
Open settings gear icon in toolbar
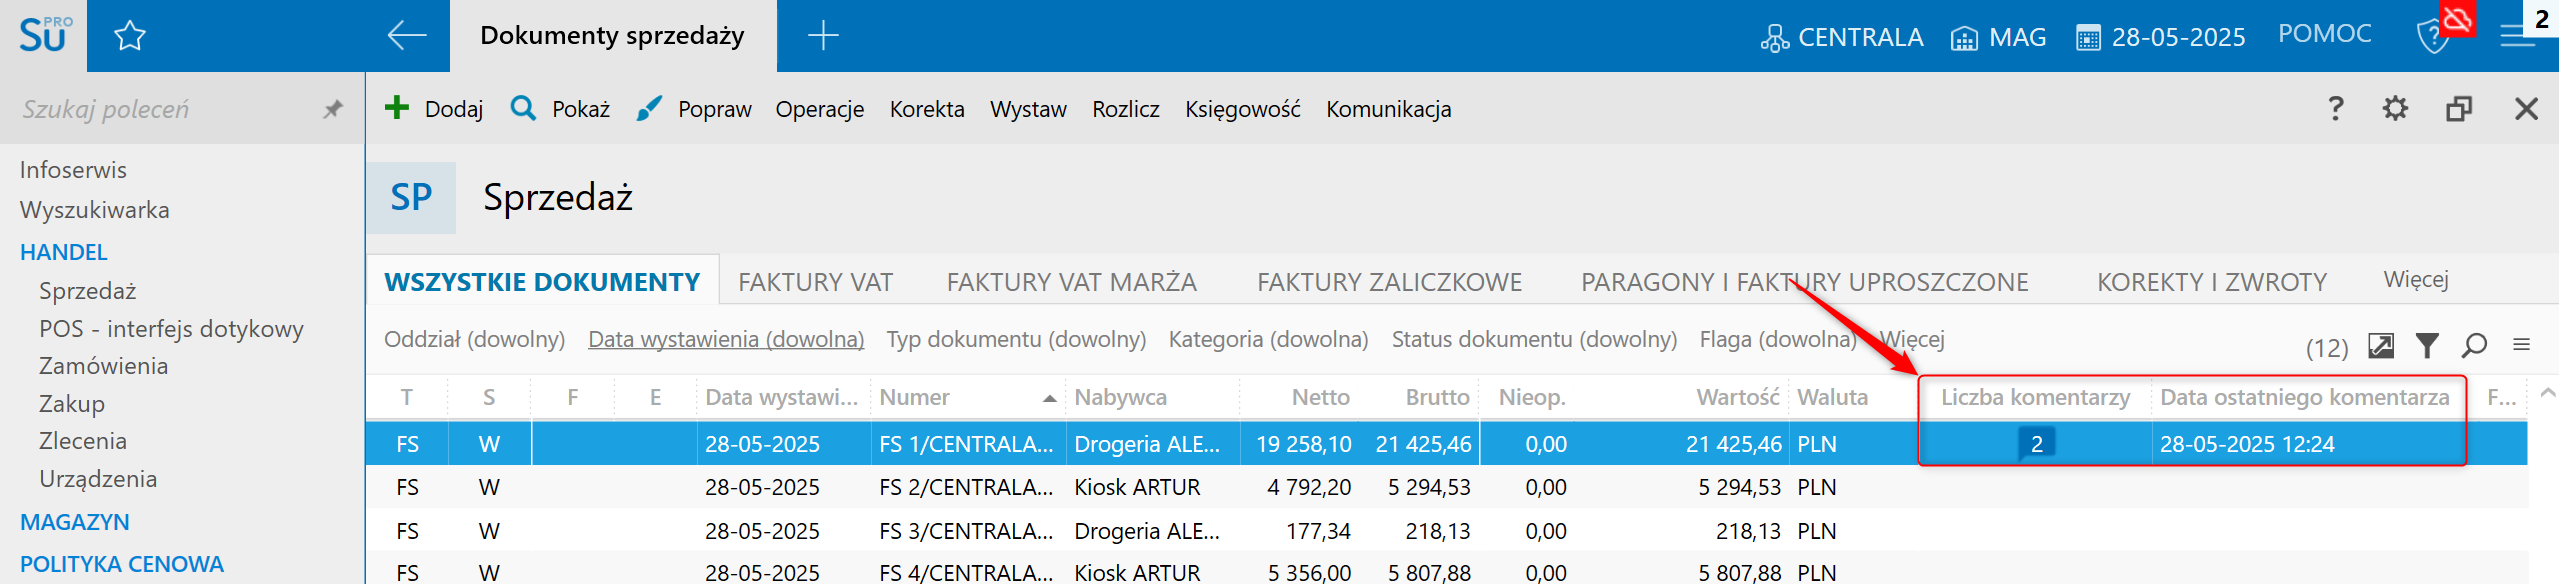(2395, 108)
